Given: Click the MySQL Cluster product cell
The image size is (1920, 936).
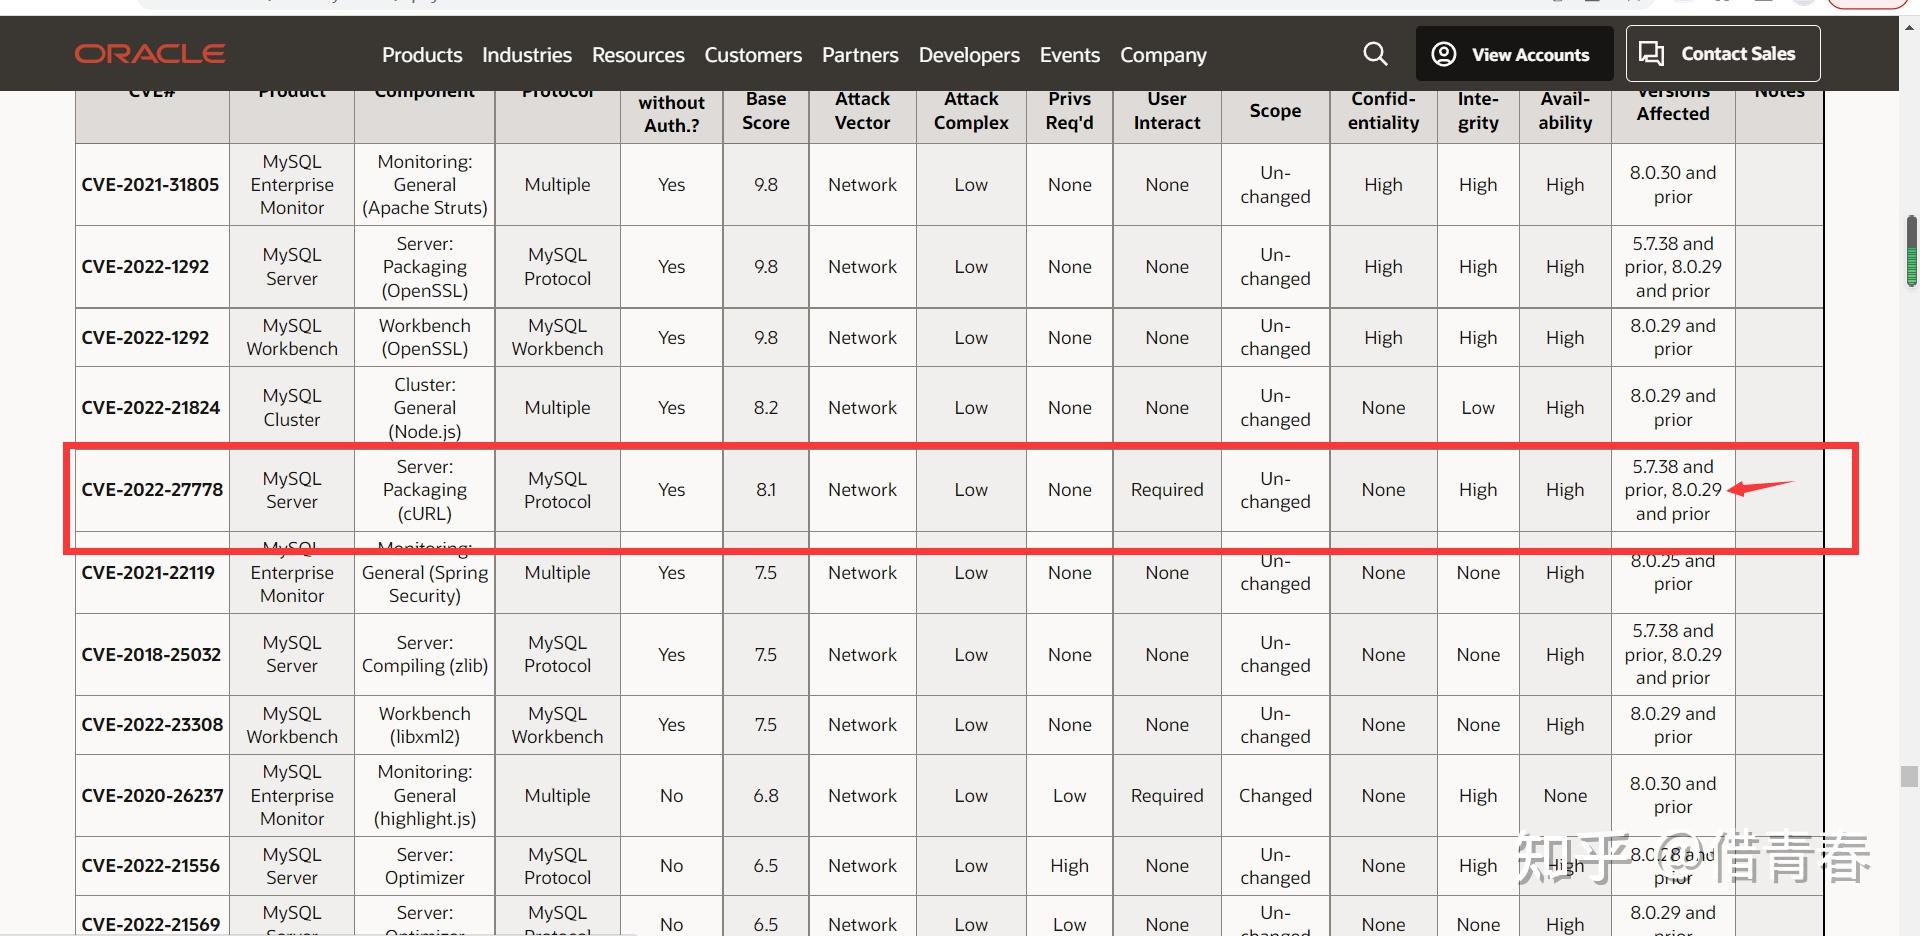Looking at the screenshot, I should click(x=292, y=408).
